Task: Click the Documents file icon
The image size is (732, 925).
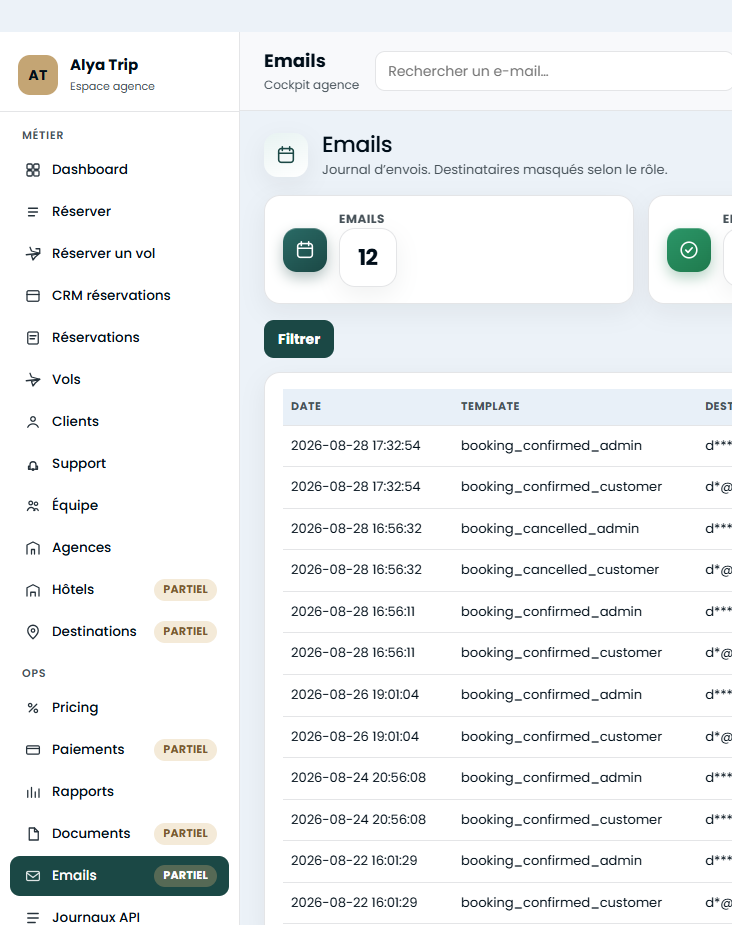Action: click(33, 834)
